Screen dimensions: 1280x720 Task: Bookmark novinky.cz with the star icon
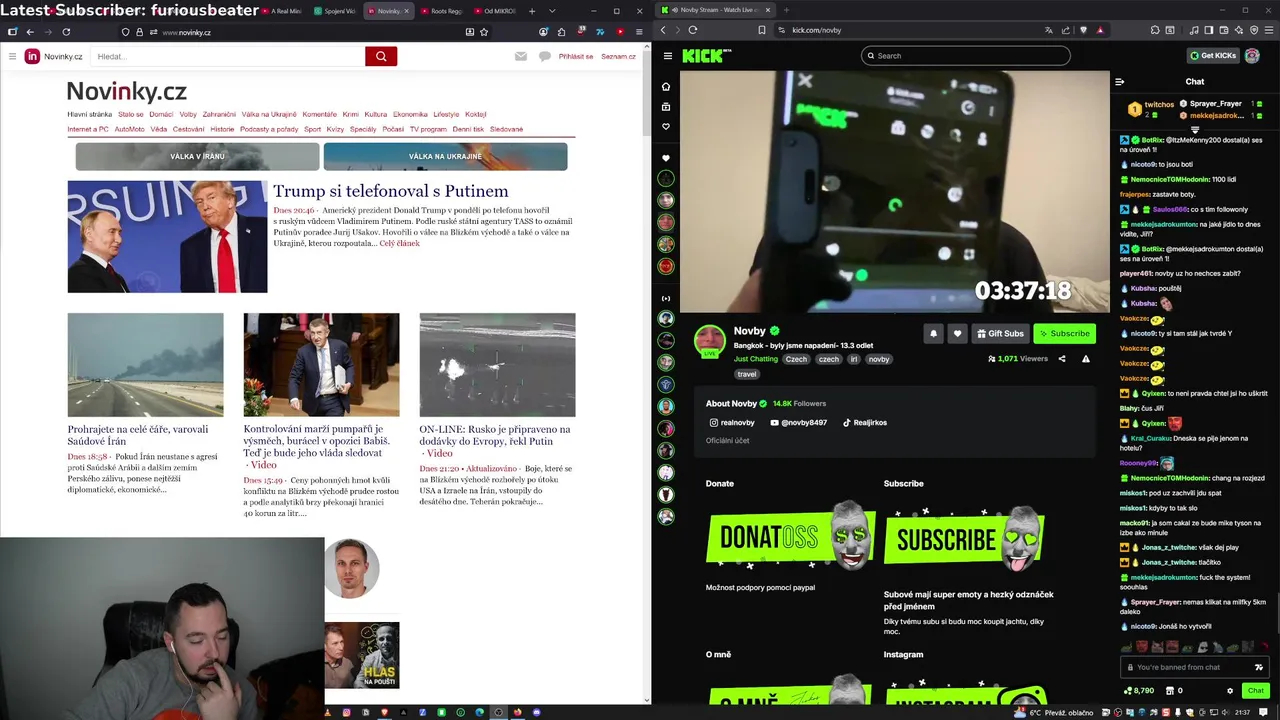(484, 32)
